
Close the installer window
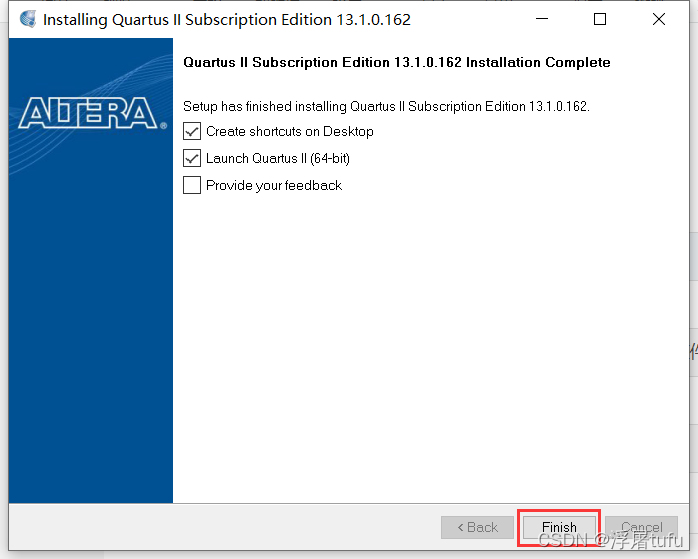point(659,19)
